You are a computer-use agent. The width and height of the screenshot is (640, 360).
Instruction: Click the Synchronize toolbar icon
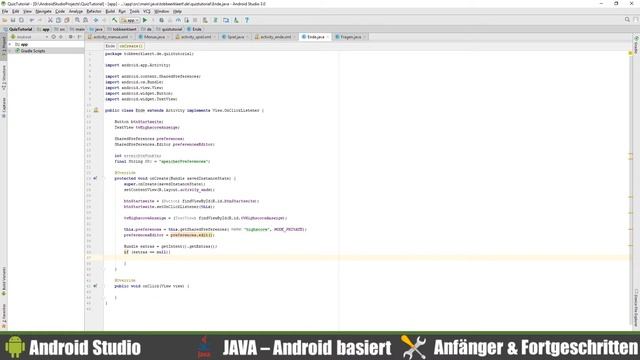tap(21, 20)
